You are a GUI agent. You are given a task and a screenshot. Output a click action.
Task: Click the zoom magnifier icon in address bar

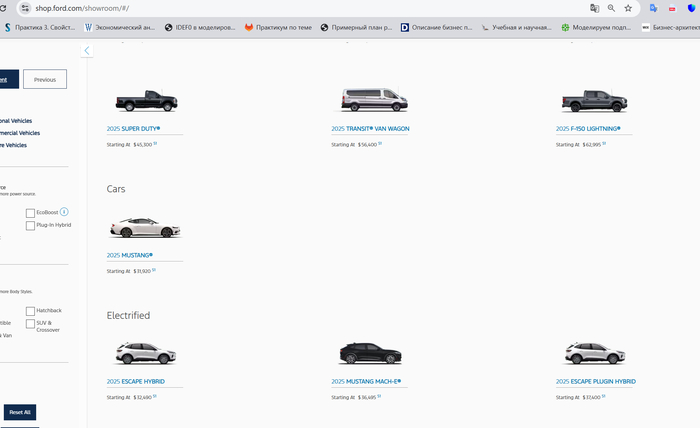pos(611,8)
